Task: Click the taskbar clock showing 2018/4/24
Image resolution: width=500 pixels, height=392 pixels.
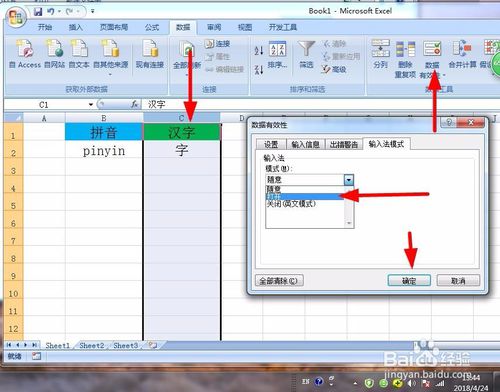Action: (471, 383)
